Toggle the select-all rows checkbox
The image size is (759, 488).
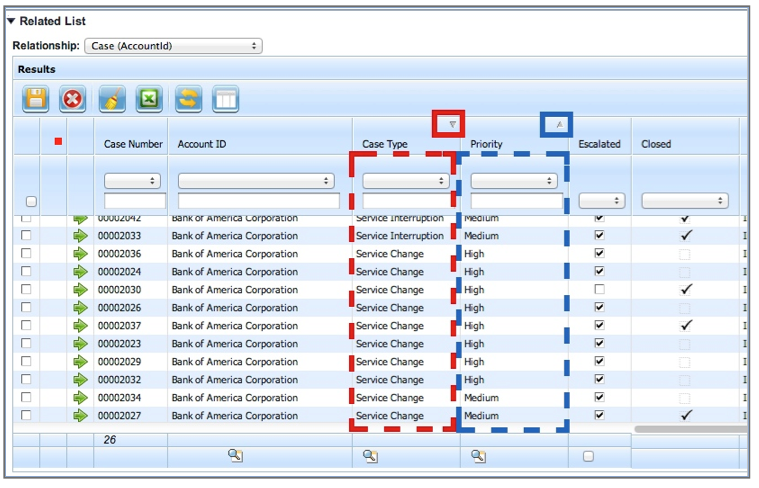31,201
